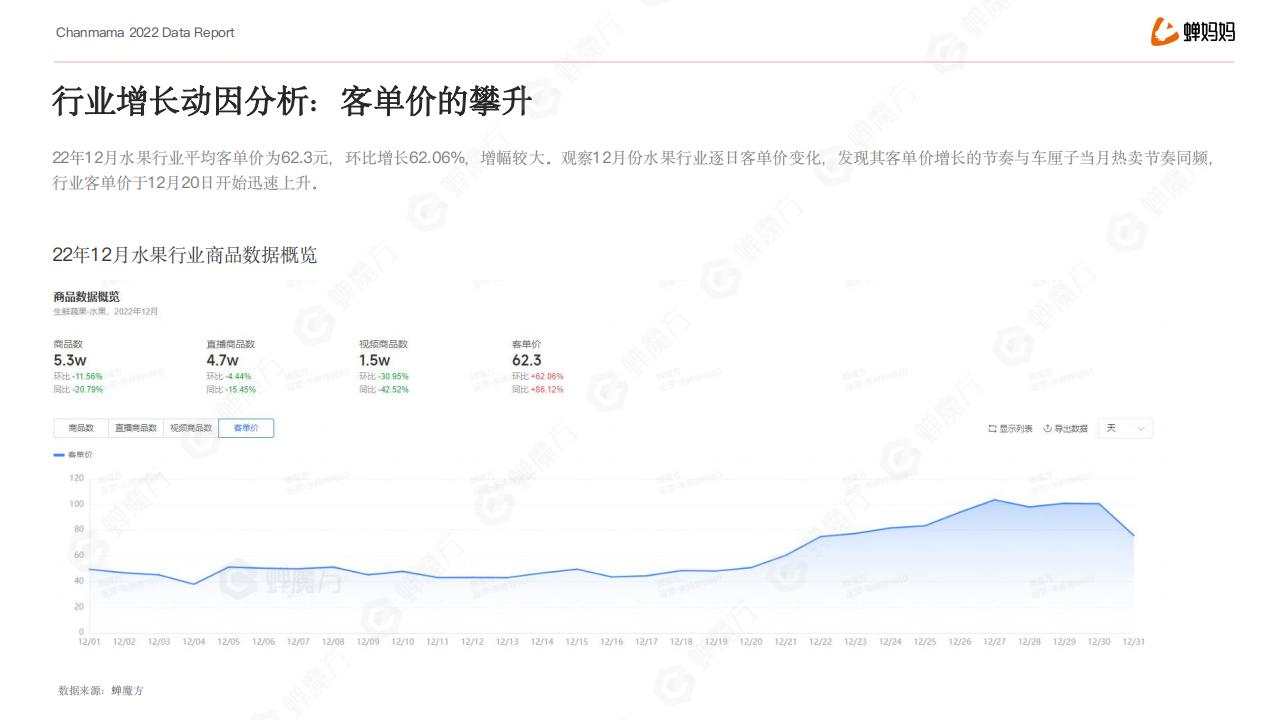Expand the dropdown chevron next to 天
Image resolution: width=1280 pixels, height=720 pixels.
[1141, 429]
